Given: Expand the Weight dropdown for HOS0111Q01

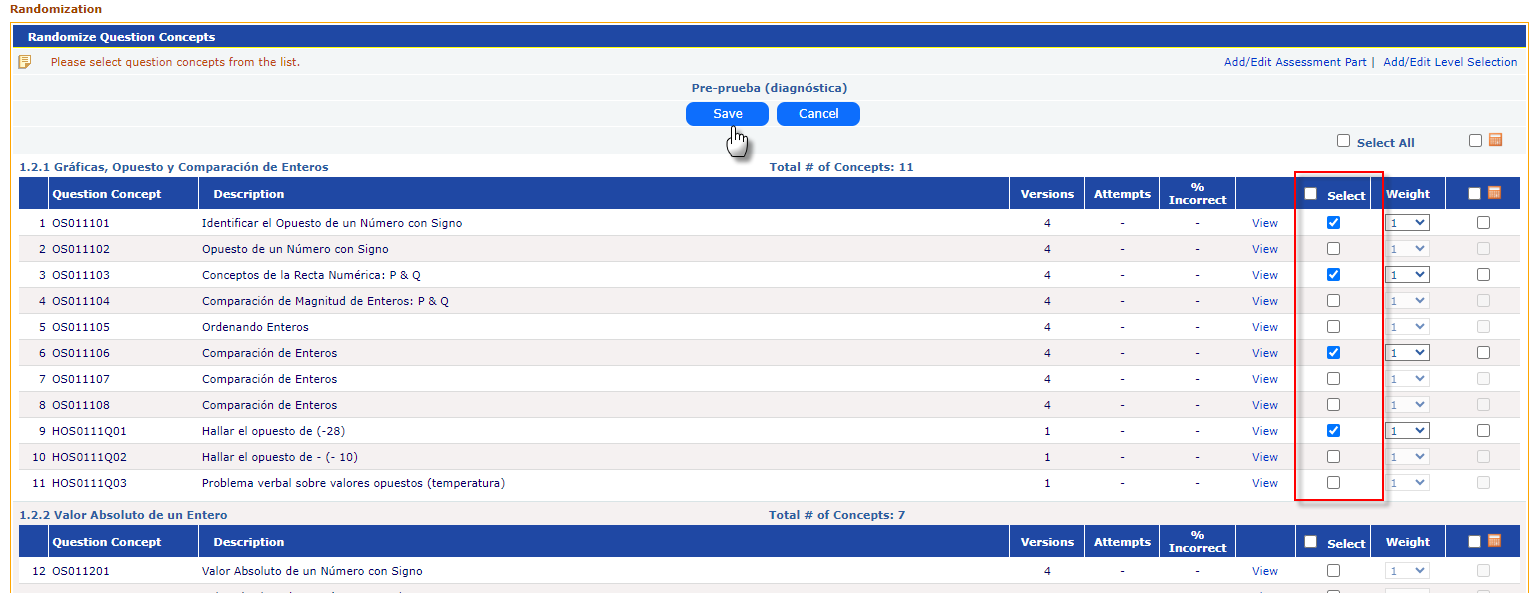Looking at the screenshot, I should 1407,431.
